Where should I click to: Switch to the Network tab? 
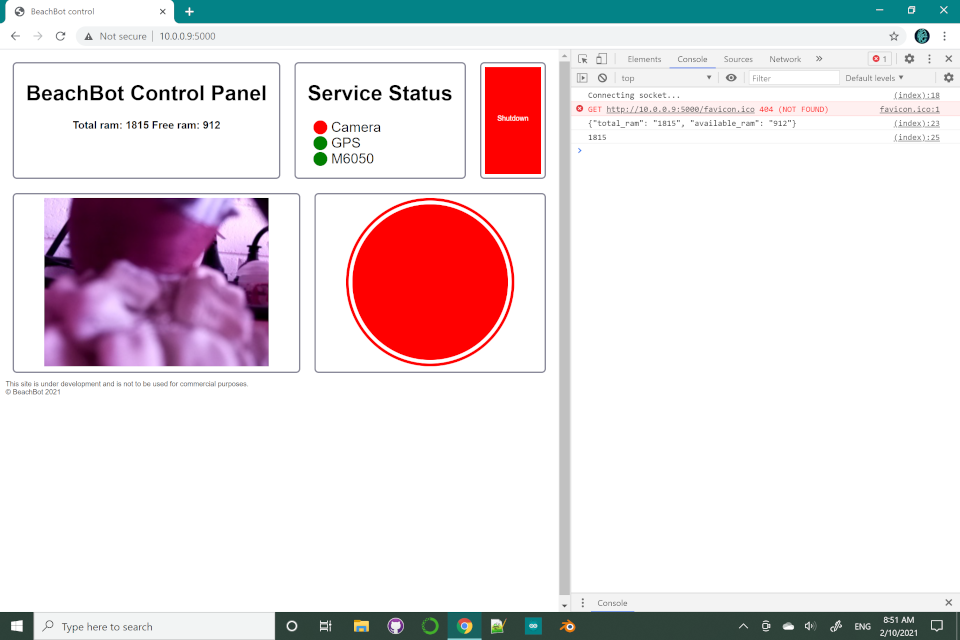click(x=785, y=59)
